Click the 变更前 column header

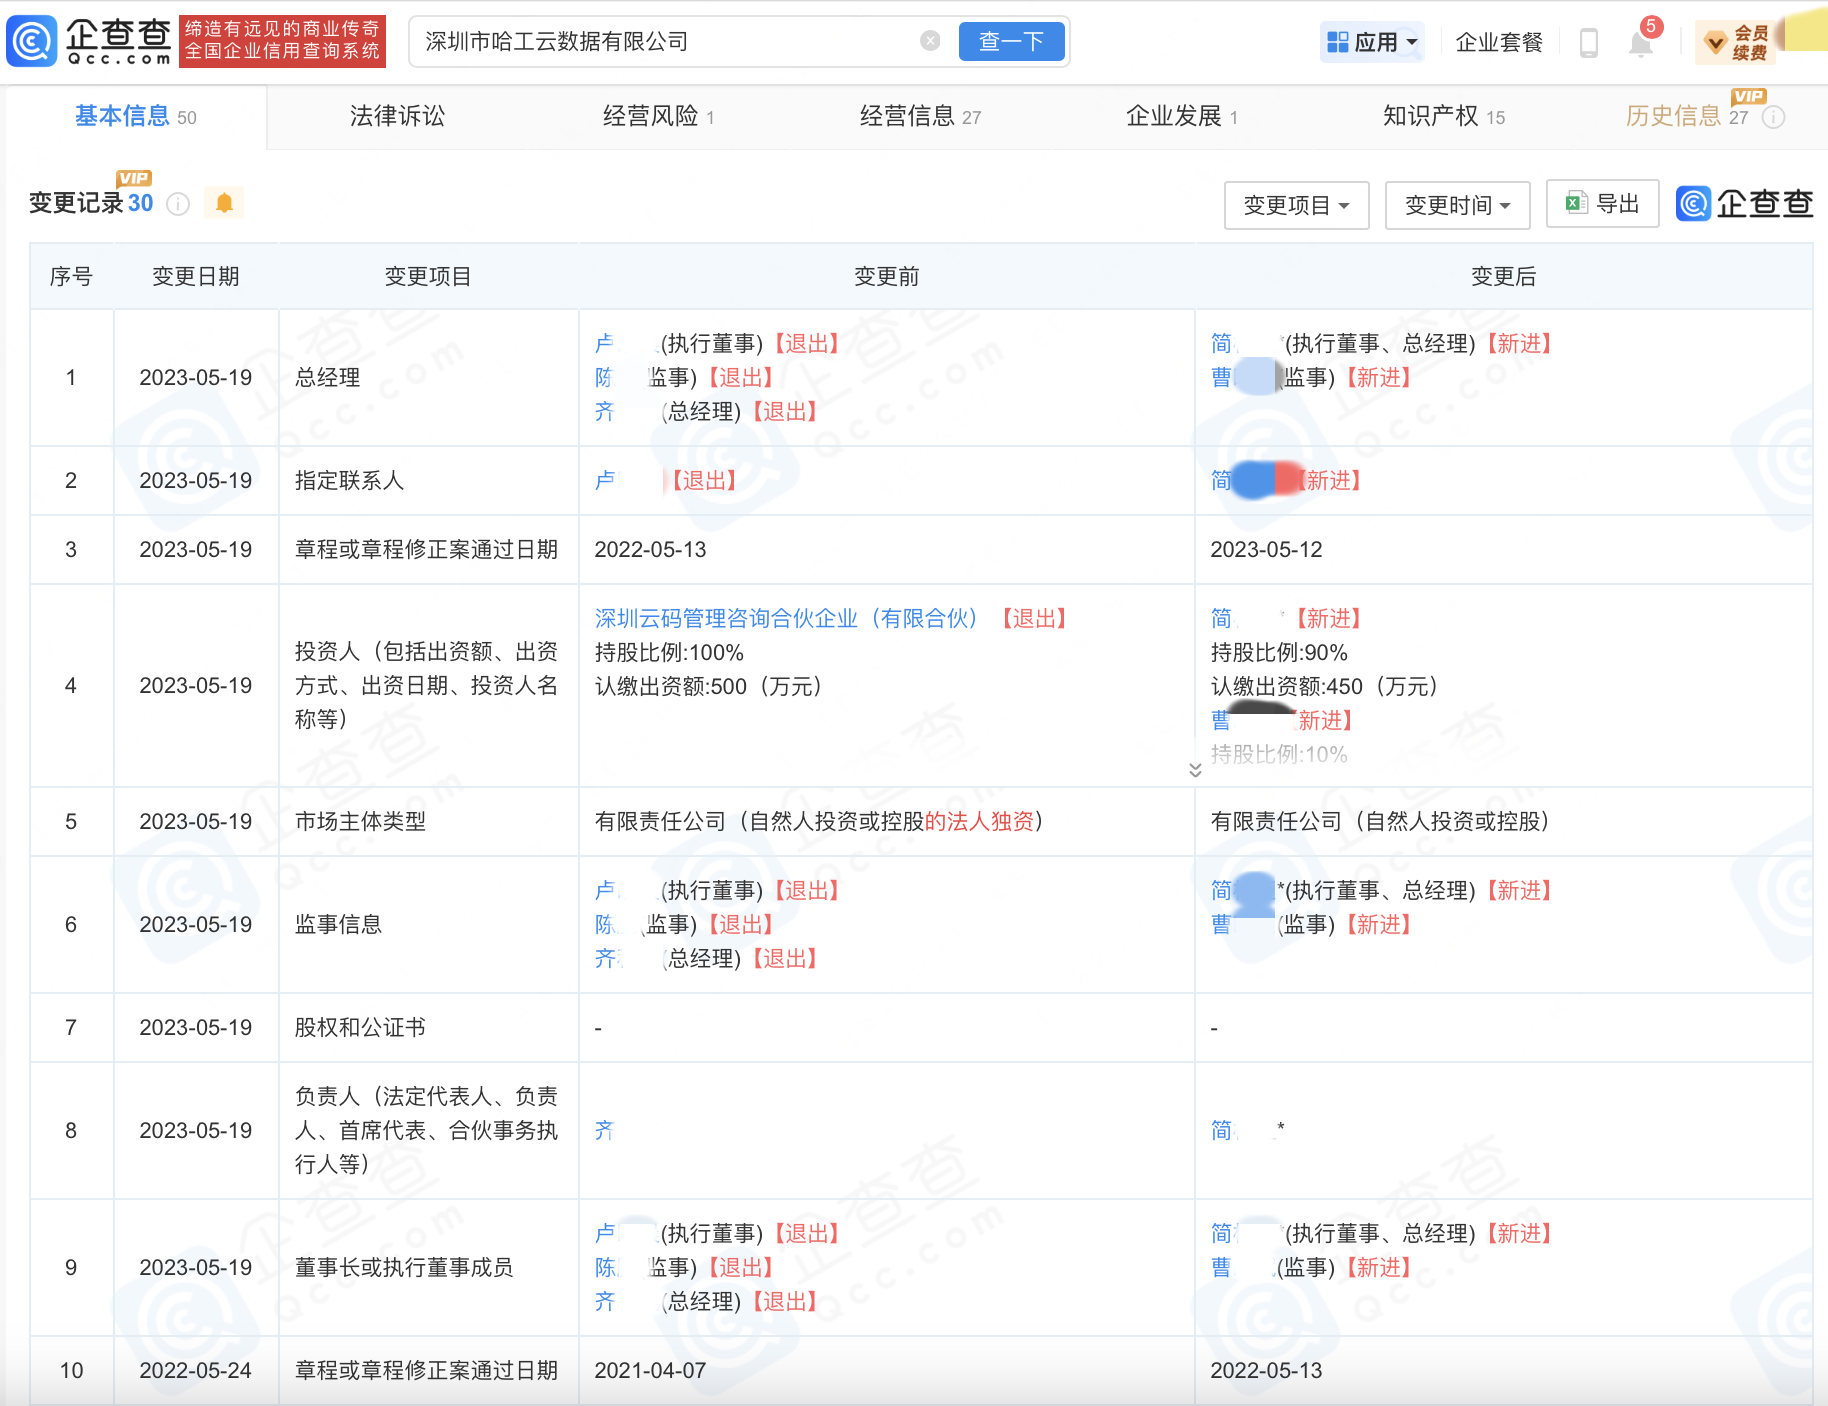tap(886, 277)
